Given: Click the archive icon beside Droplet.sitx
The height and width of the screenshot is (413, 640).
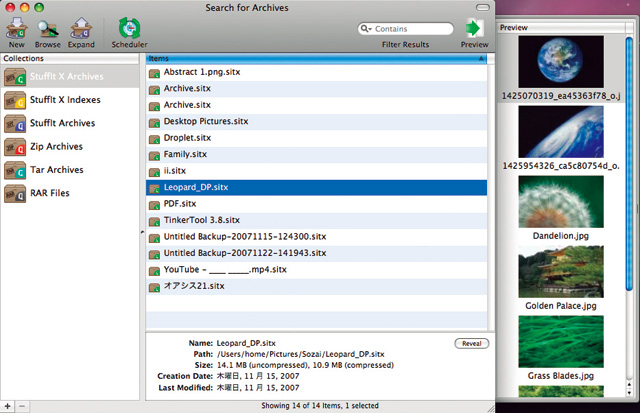Looking at the screenshot, I should pos(154,139).
